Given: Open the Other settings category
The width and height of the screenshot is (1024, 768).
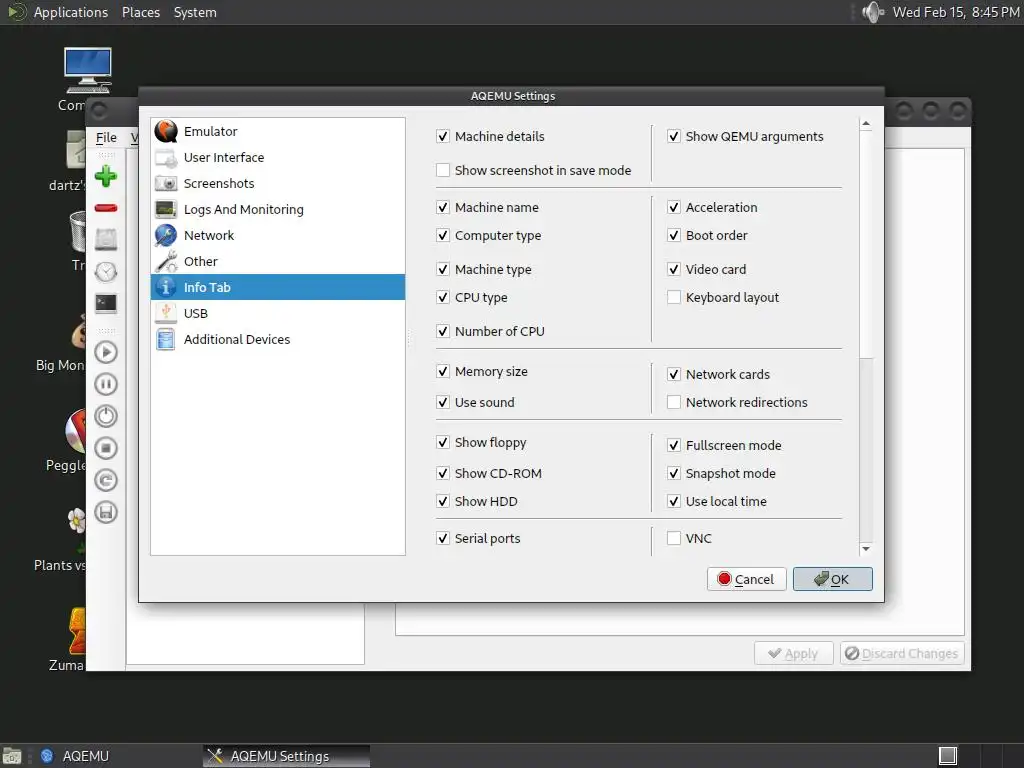Looking at the screenshot, I should (278, 262).
